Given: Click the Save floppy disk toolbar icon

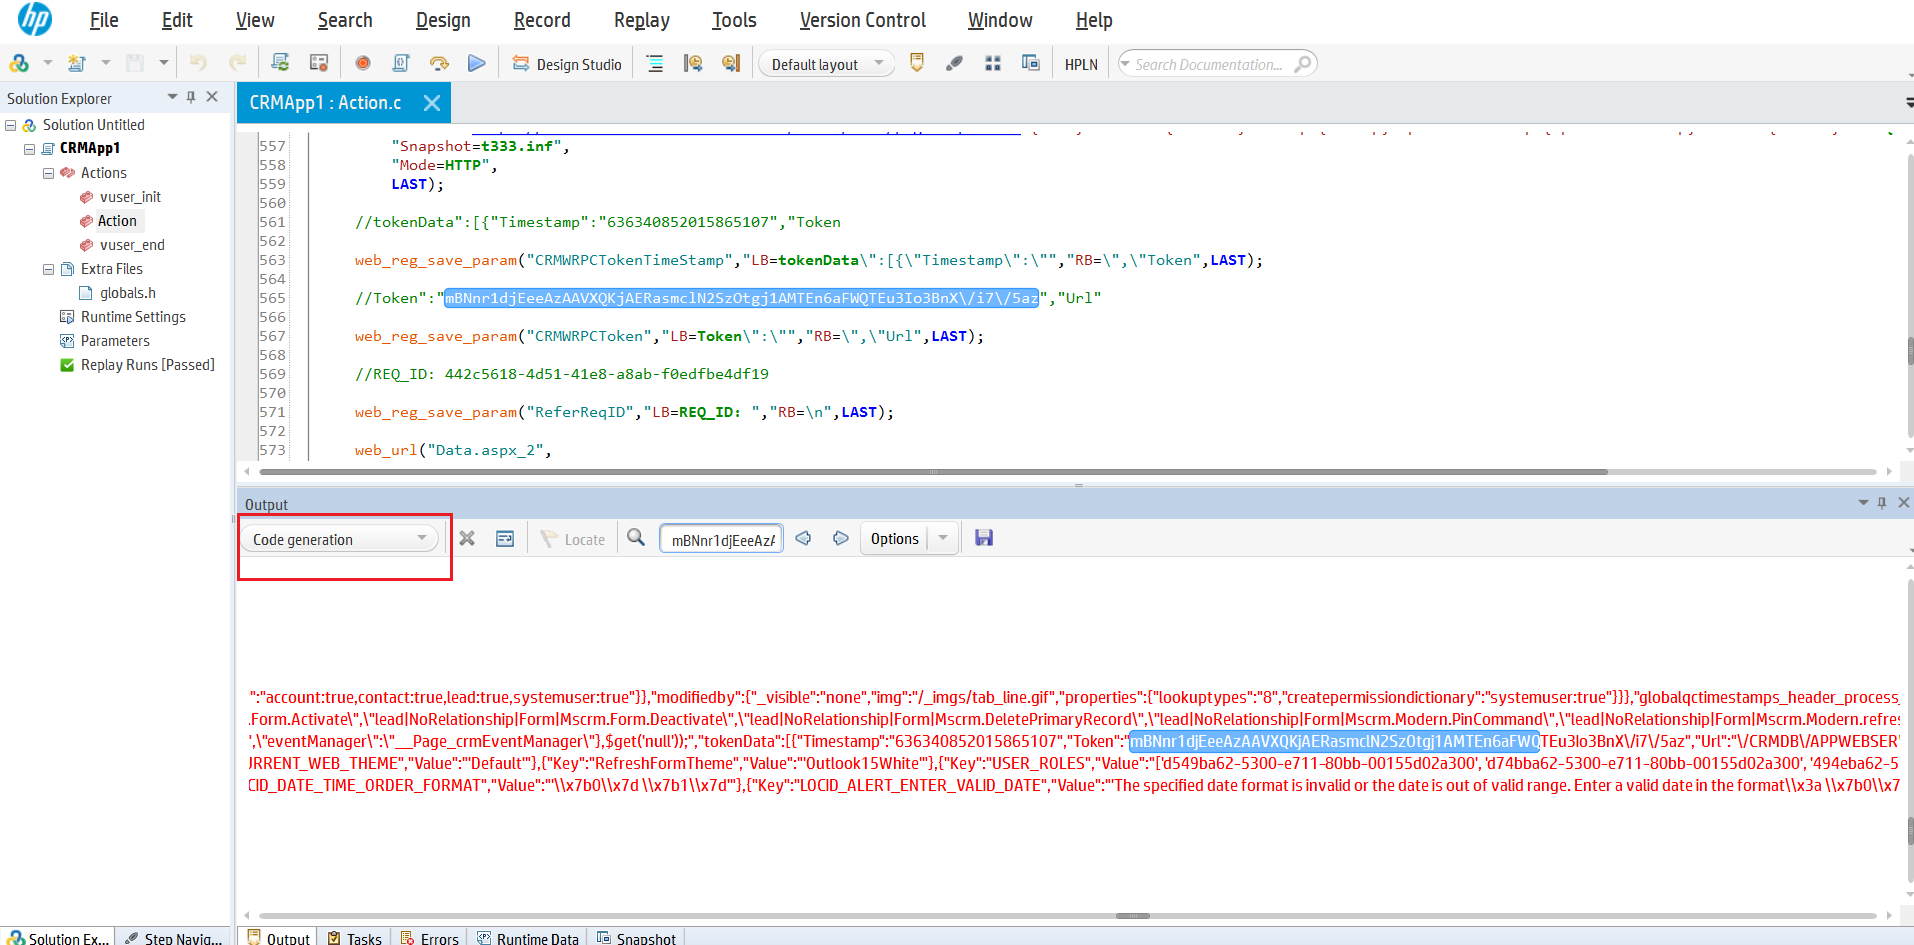Looking at the screenshot, I should [x=135, y=63].
